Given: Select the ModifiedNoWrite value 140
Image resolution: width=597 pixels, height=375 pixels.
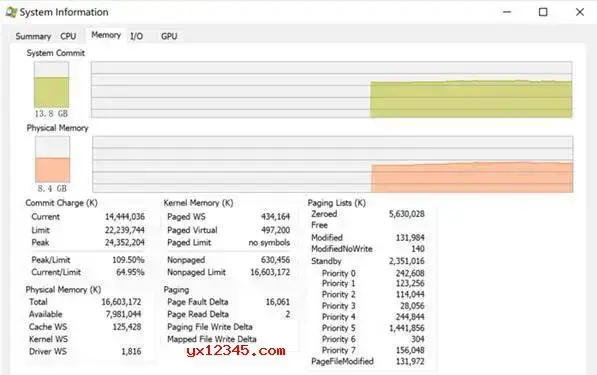Looking at the screenshot, I should (418, 249).
